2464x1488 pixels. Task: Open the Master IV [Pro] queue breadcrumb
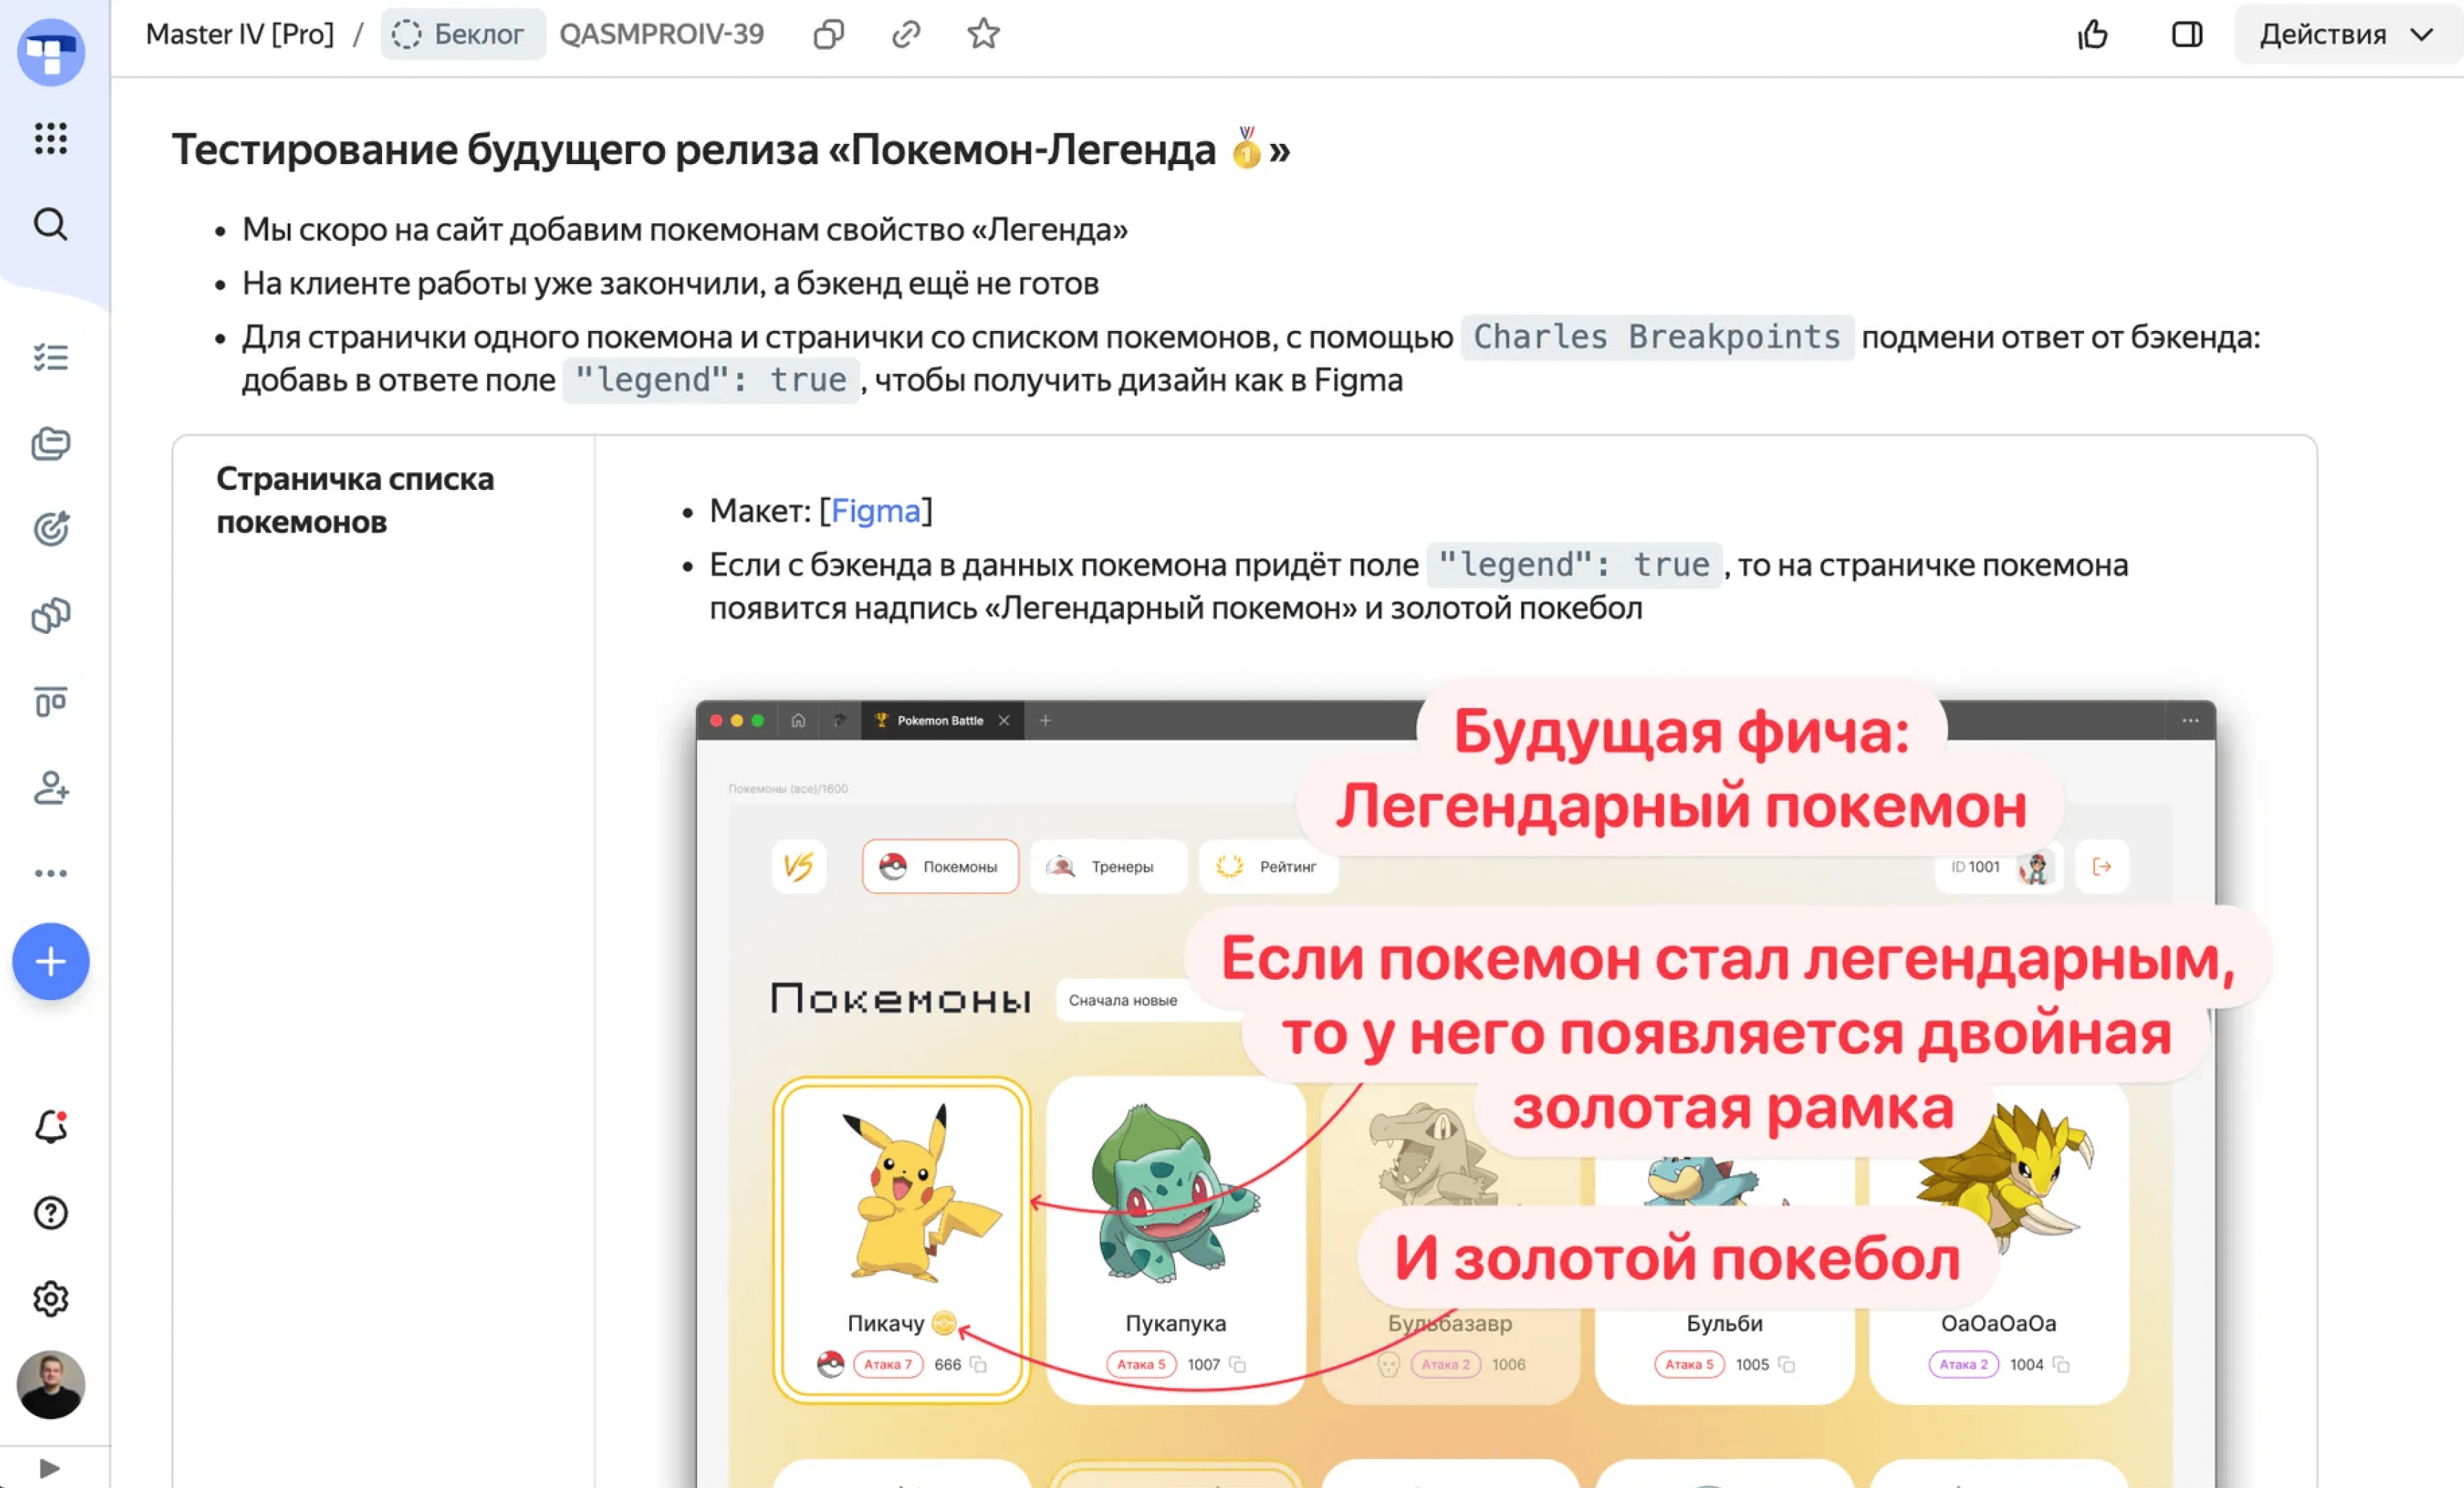240,34
